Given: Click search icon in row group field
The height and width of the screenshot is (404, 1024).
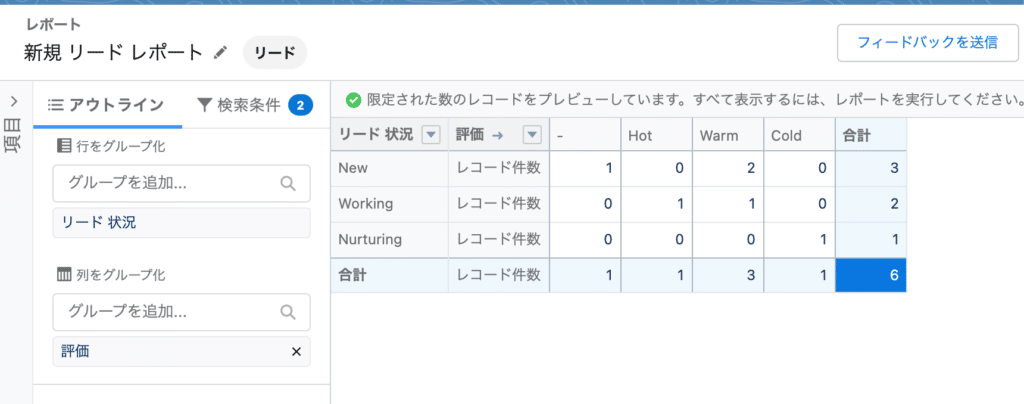Looking at the screenshot, I should coord(288,183).
